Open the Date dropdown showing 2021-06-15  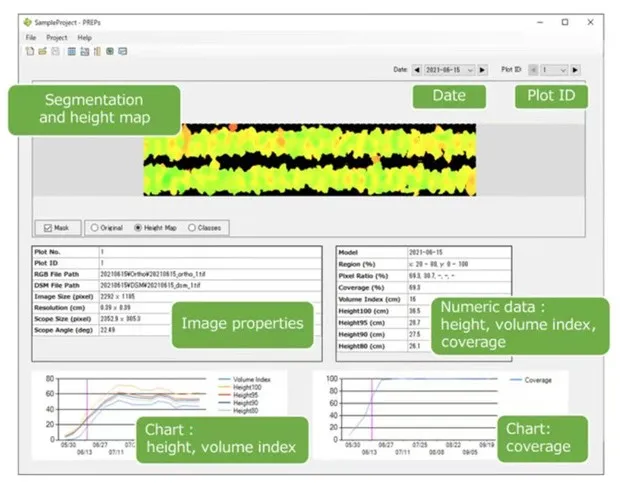(449, 70)
